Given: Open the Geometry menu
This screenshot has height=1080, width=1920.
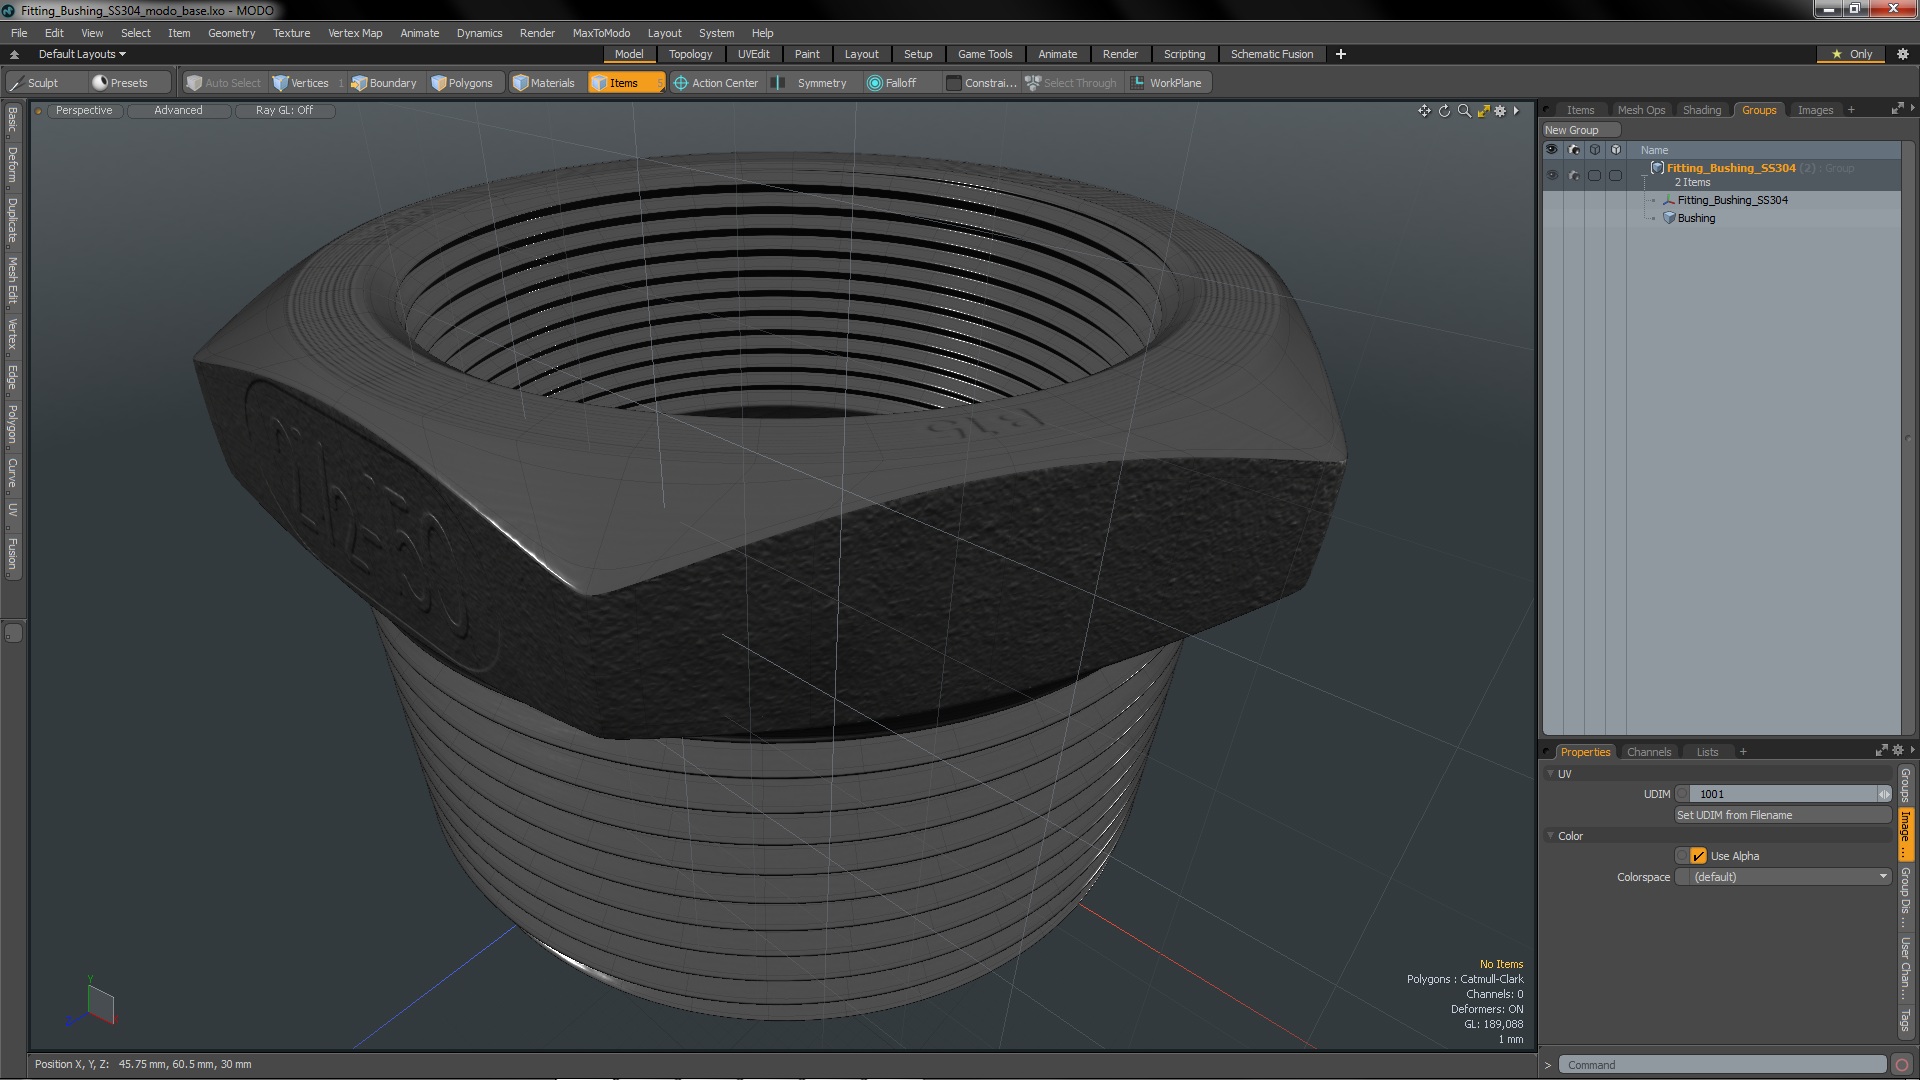Looking at the screenshot, I should (x=231, y=33).
